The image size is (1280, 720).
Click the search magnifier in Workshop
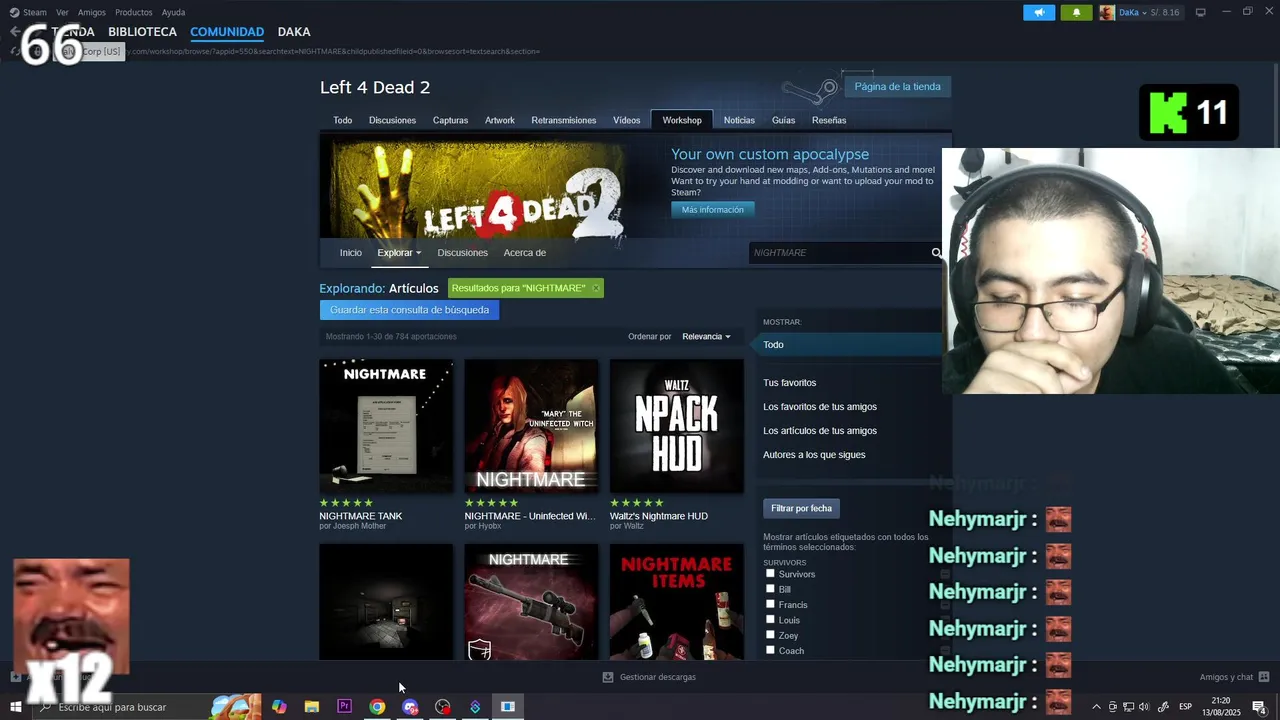[x=936, y=253]
